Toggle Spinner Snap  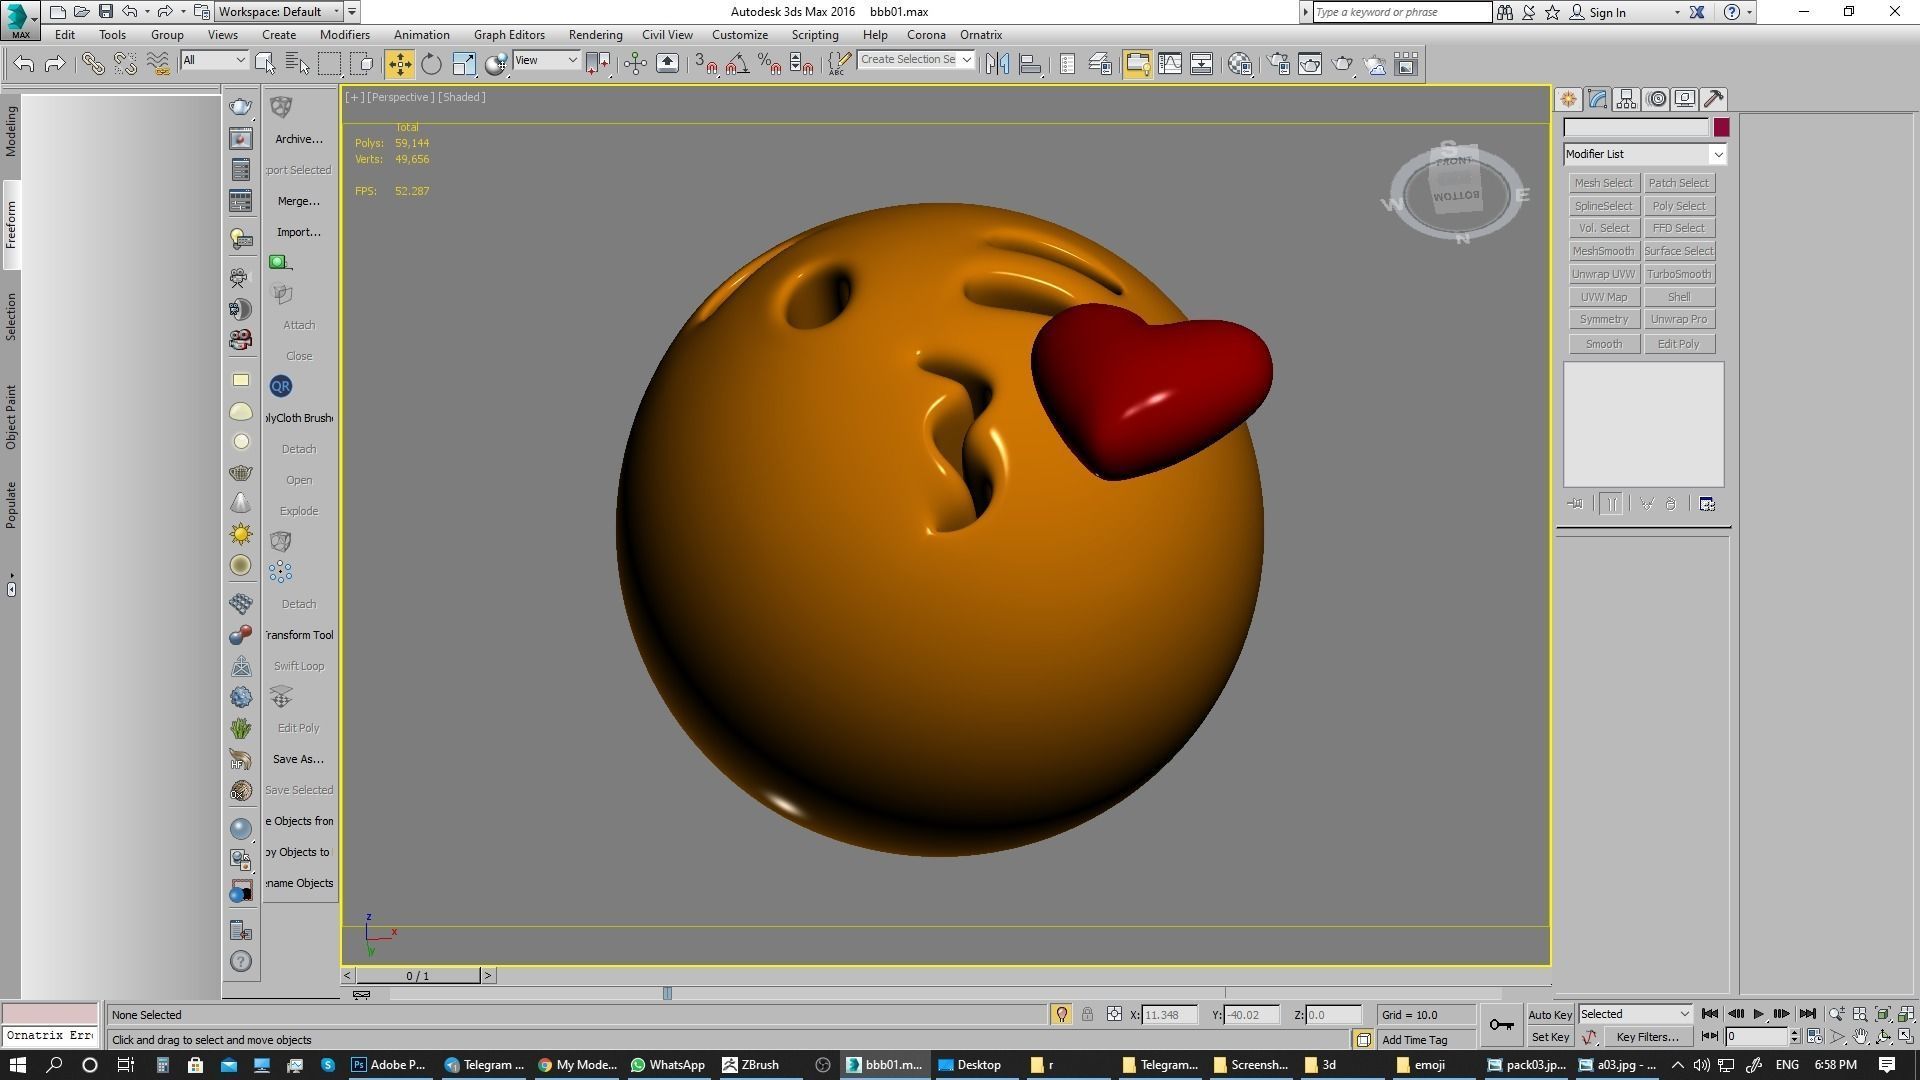click(x=801, y=64)
